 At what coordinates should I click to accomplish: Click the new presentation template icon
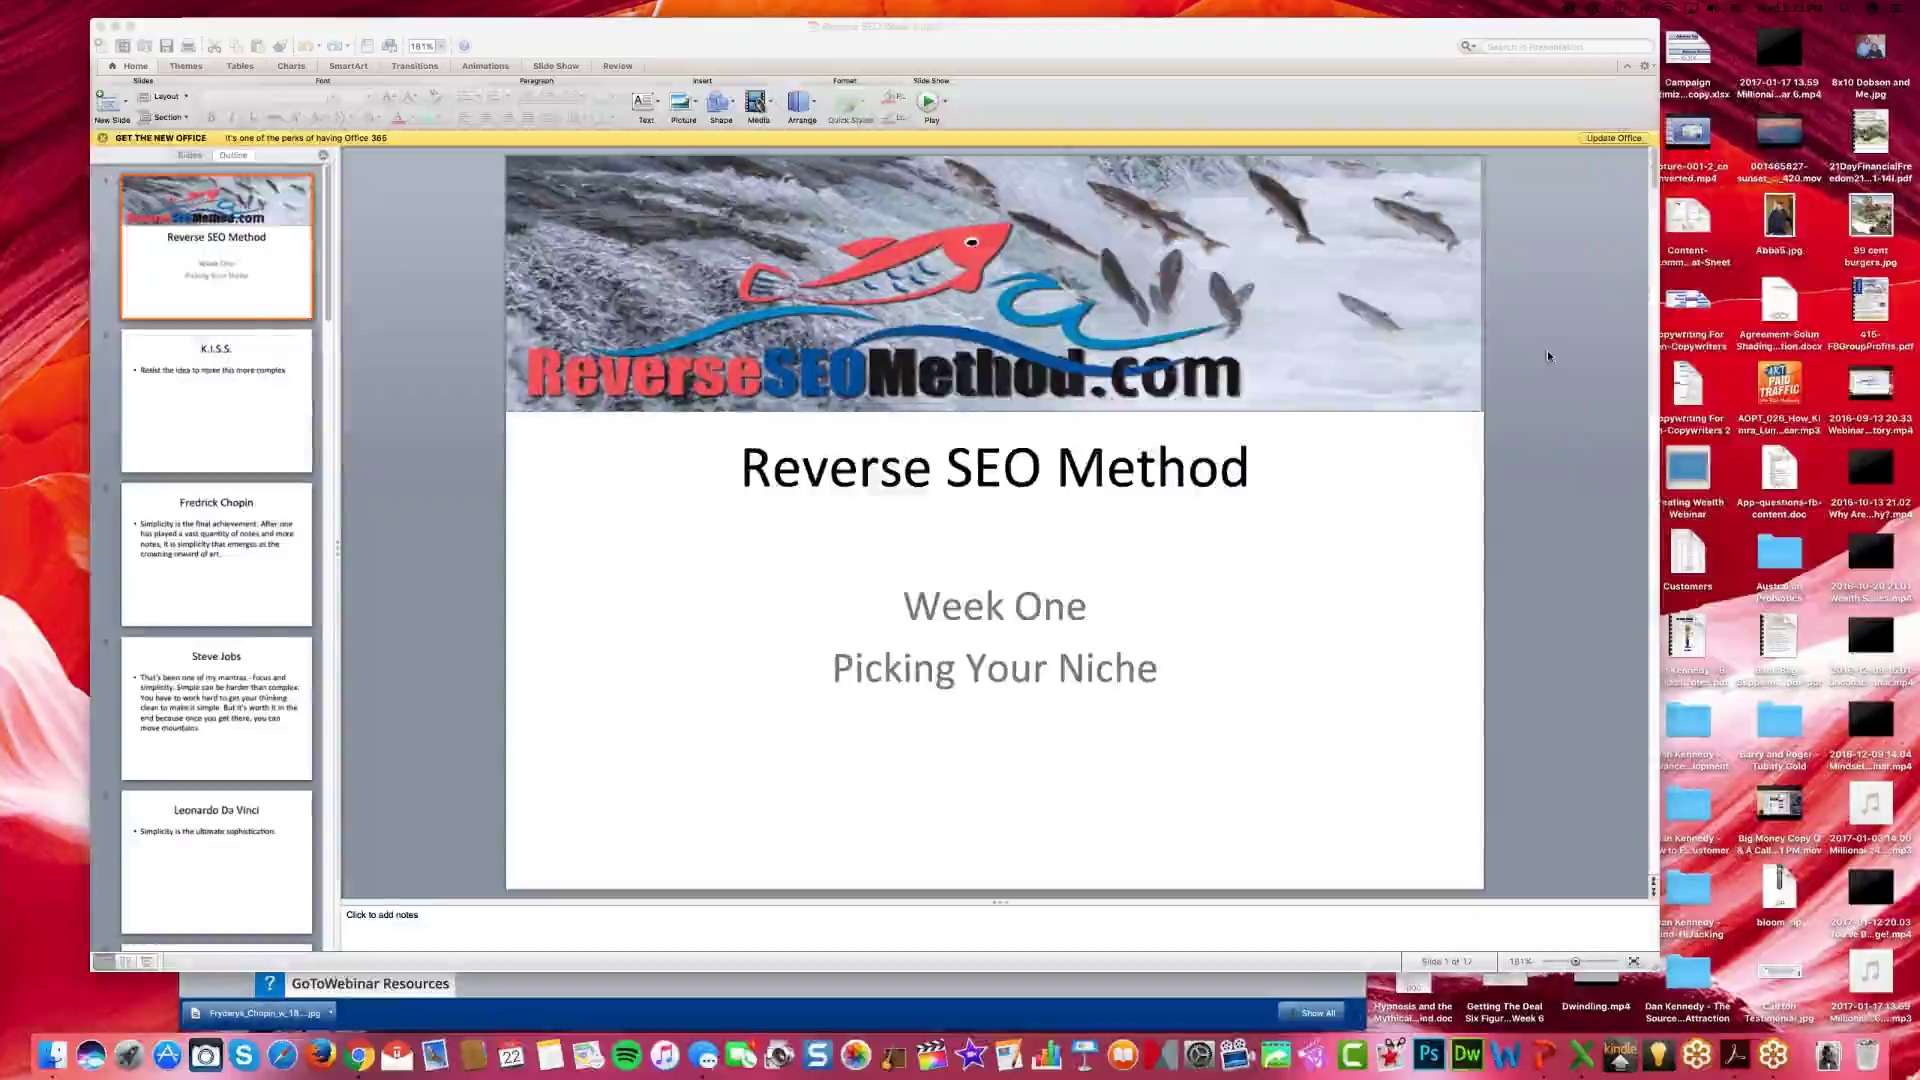pyautogui.click(x=123, y=46)
